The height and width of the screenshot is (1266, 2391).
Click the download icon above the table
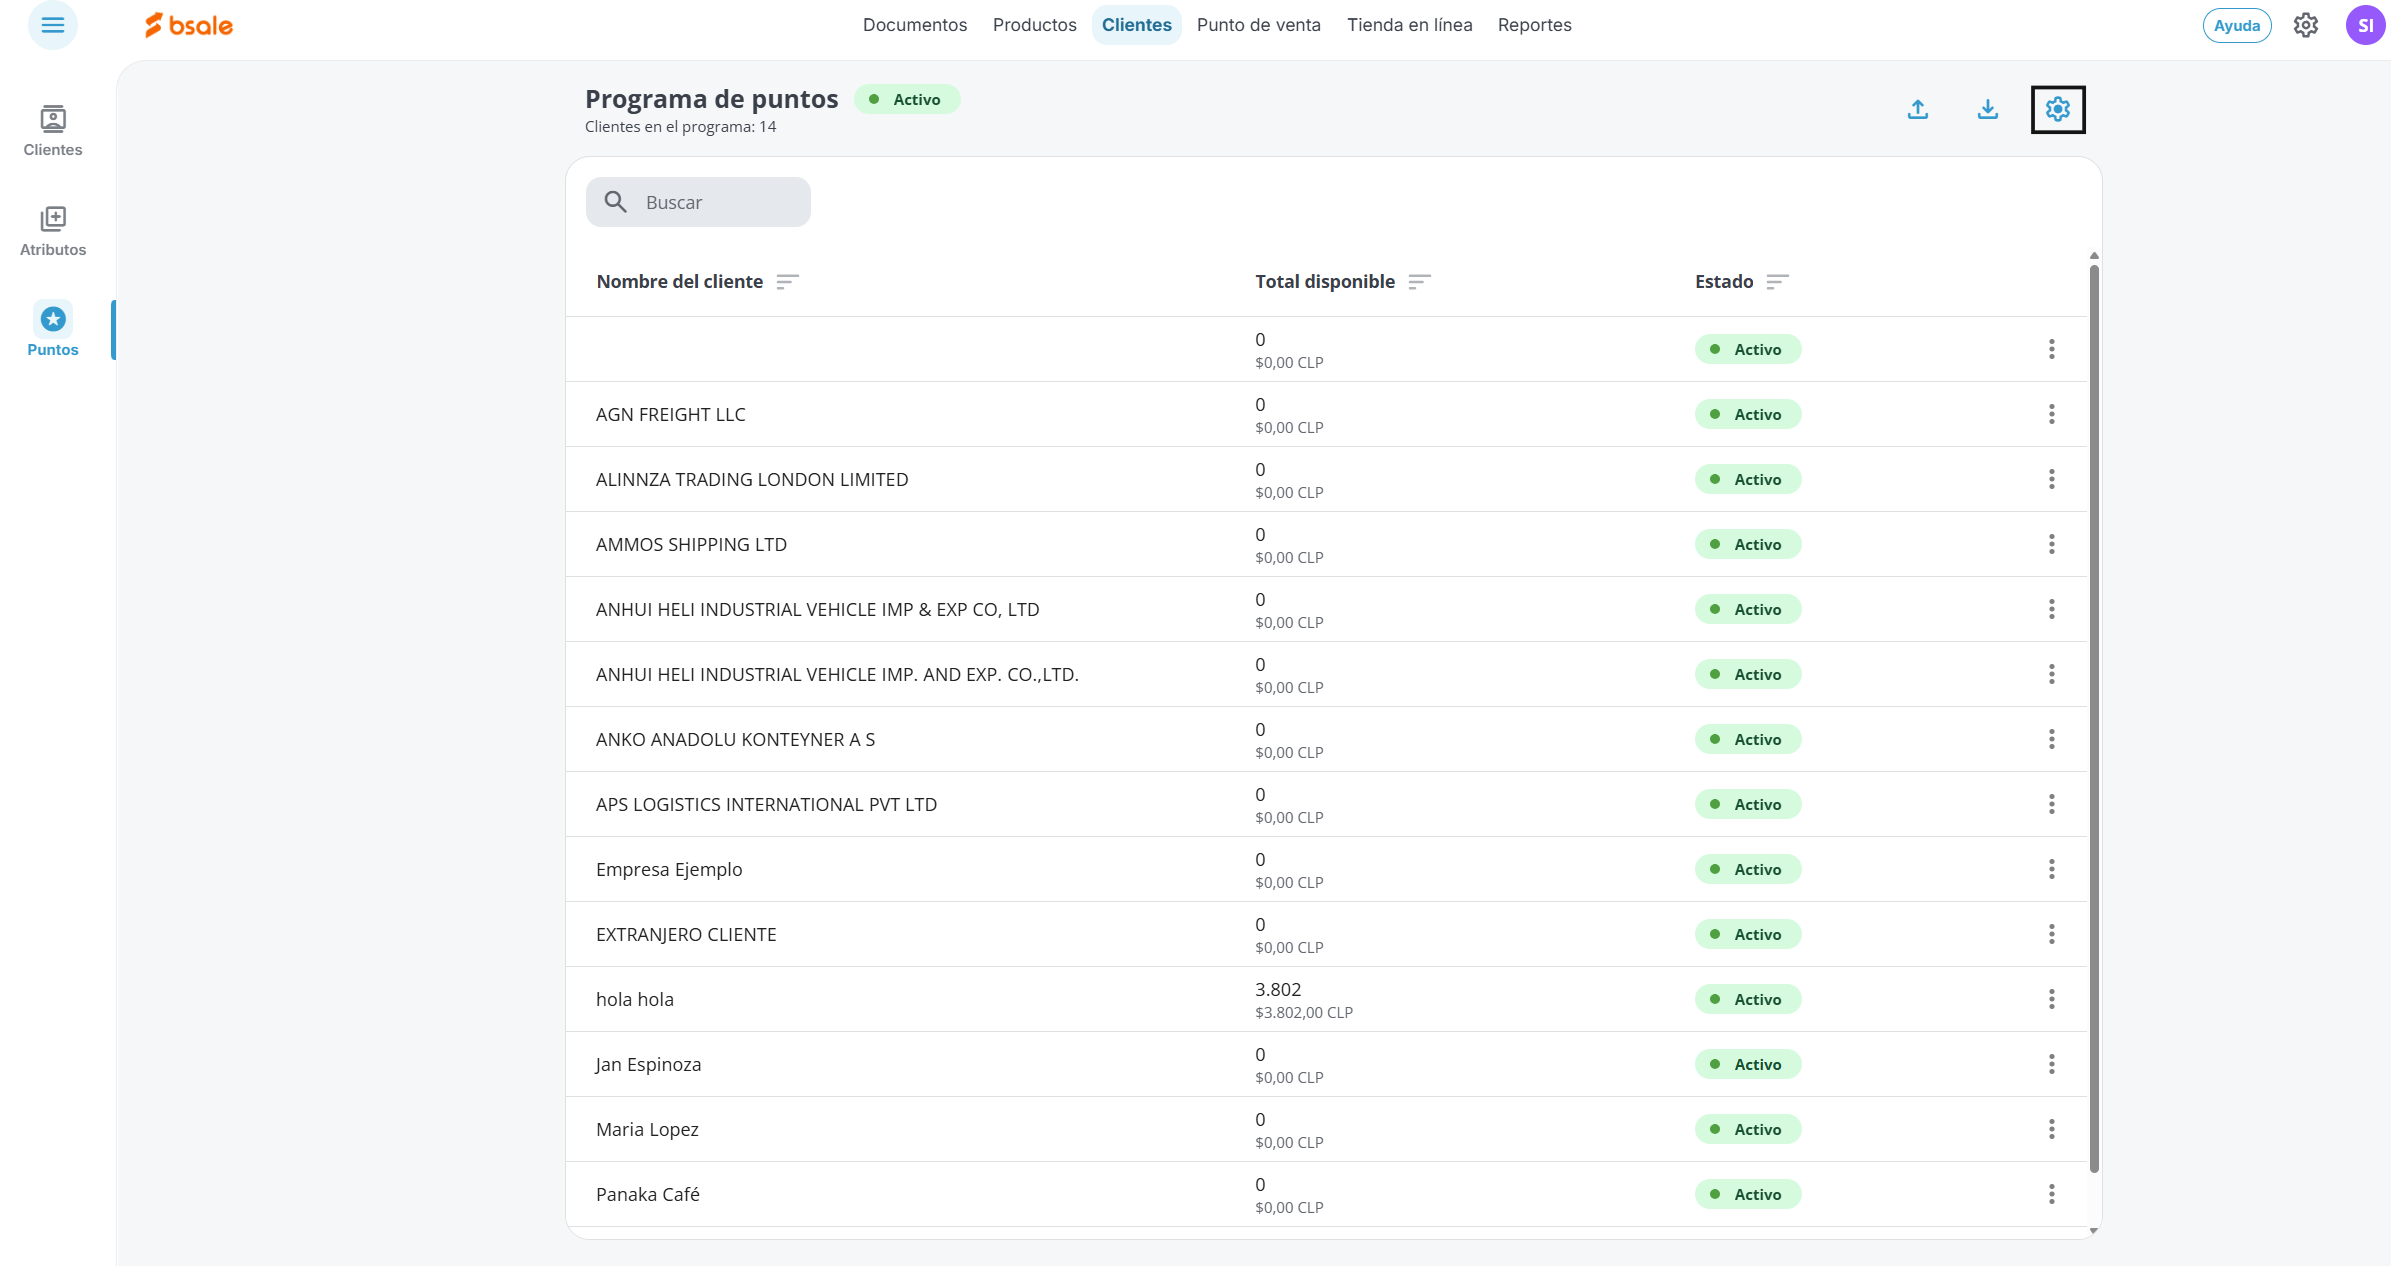tap(1987, 109)
